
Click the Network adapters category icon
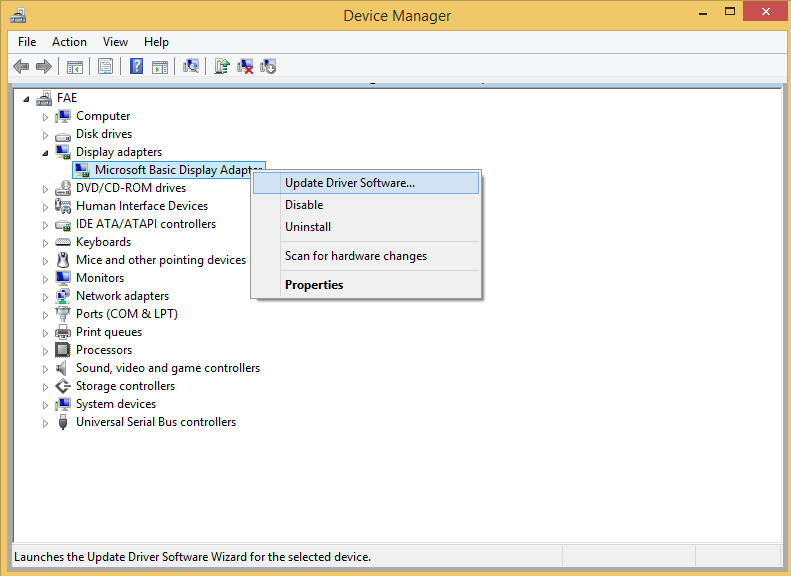click(x=63, y=296)
